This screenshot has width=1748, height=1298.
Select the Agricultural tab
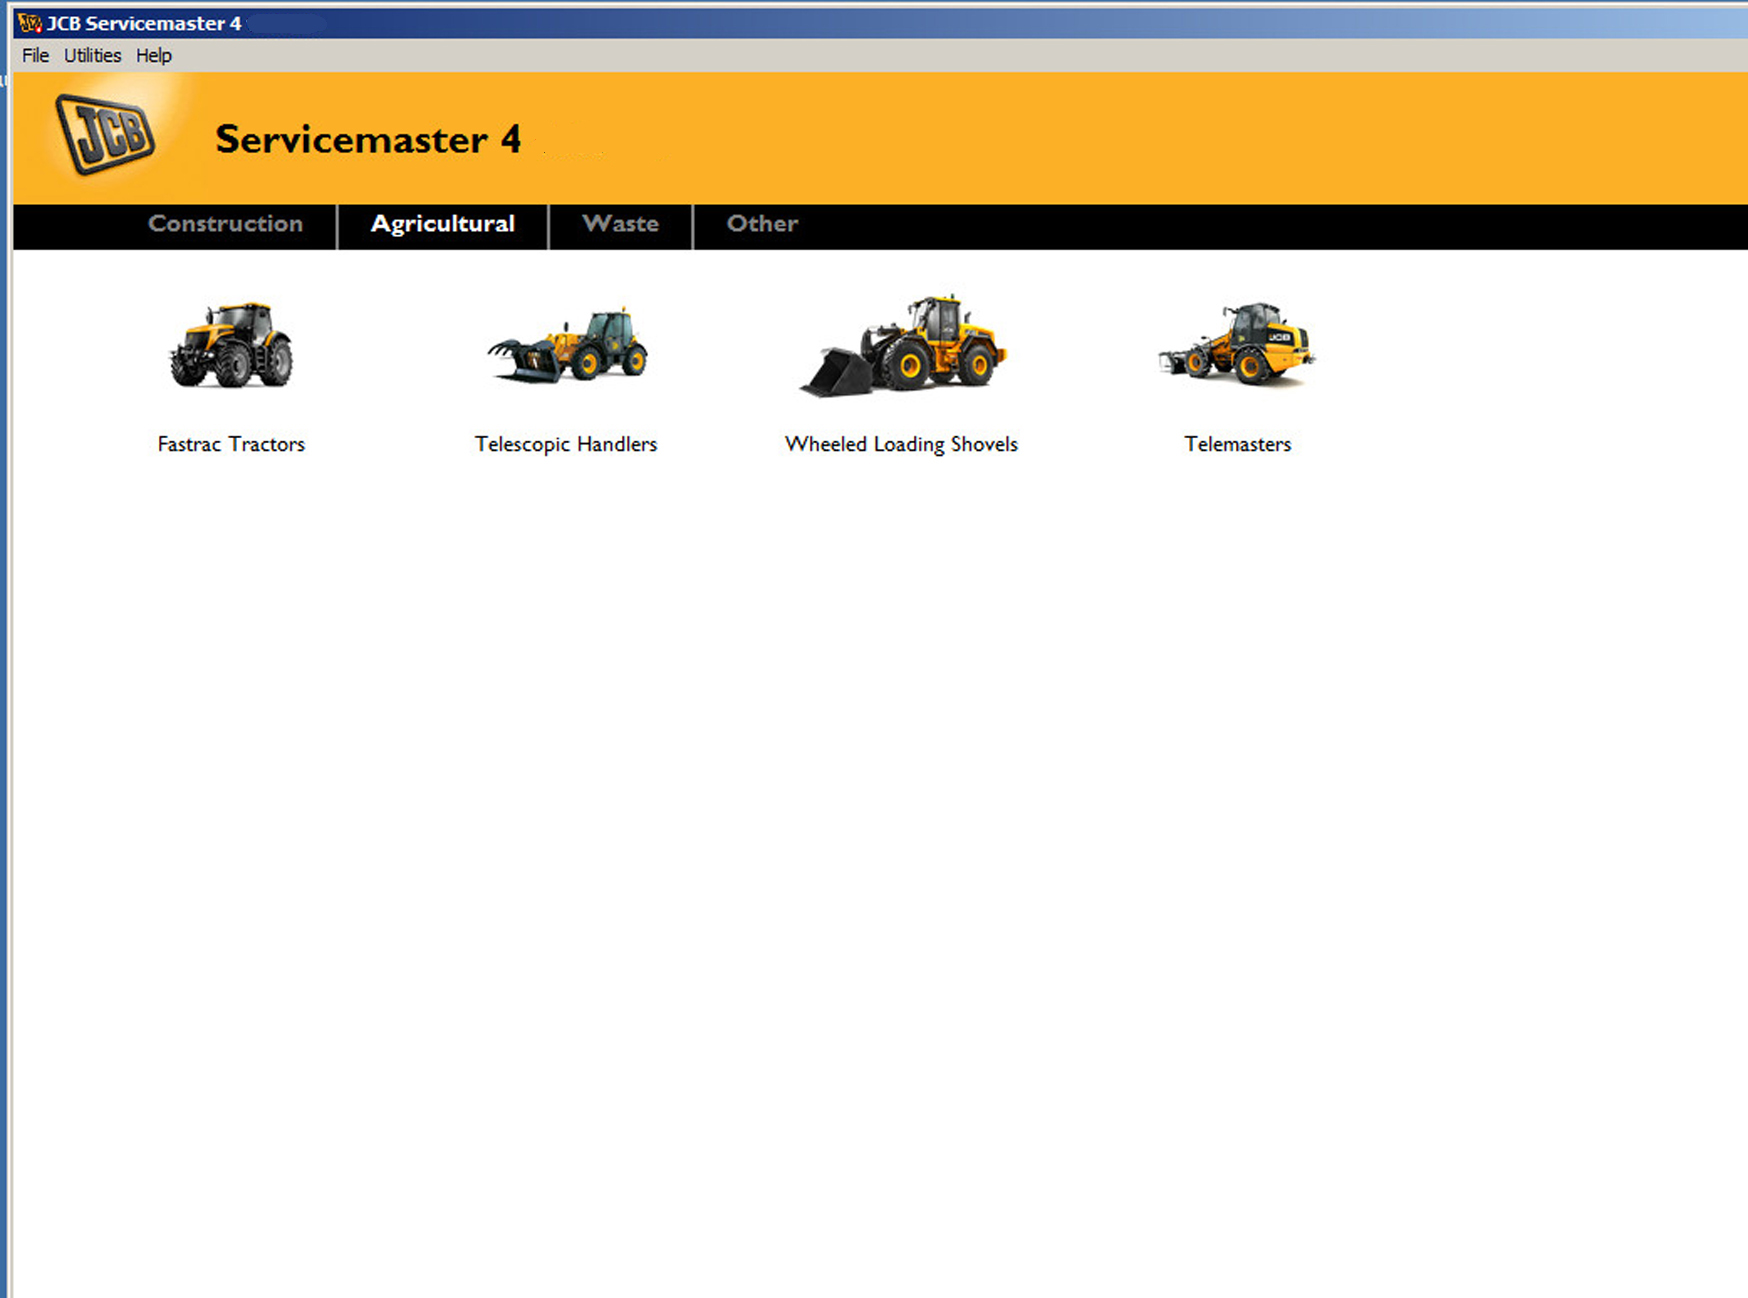pos(442,224)
